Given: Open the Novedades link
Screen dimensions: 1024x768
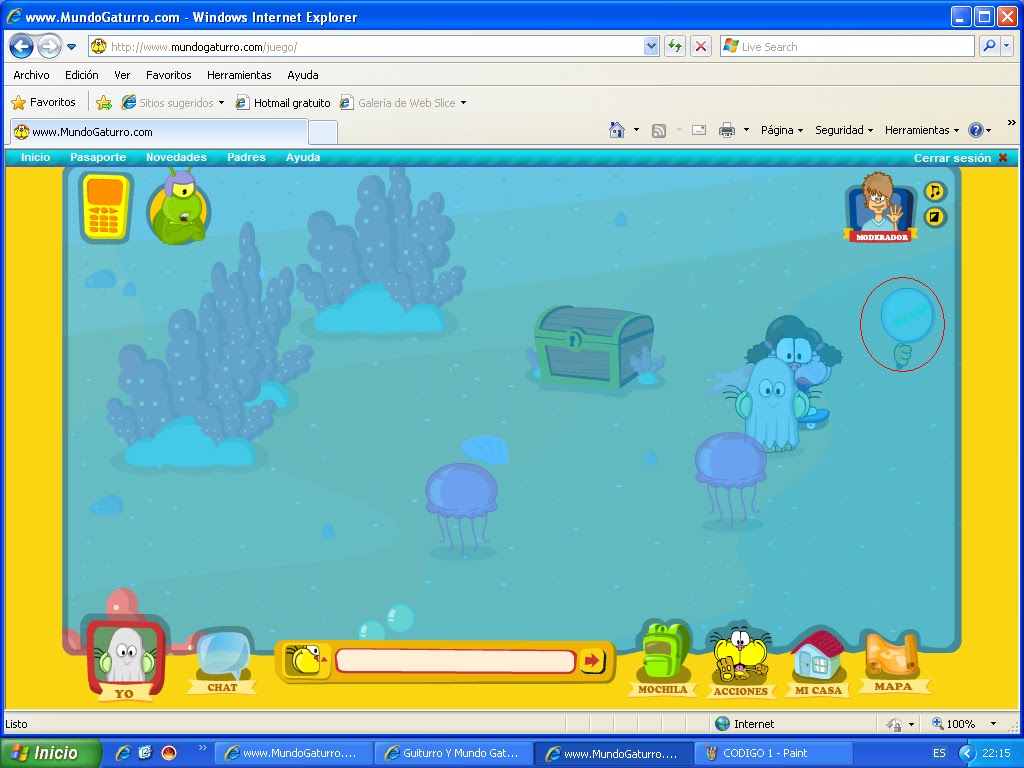Looking at the screenshot, I should (176, 157).
